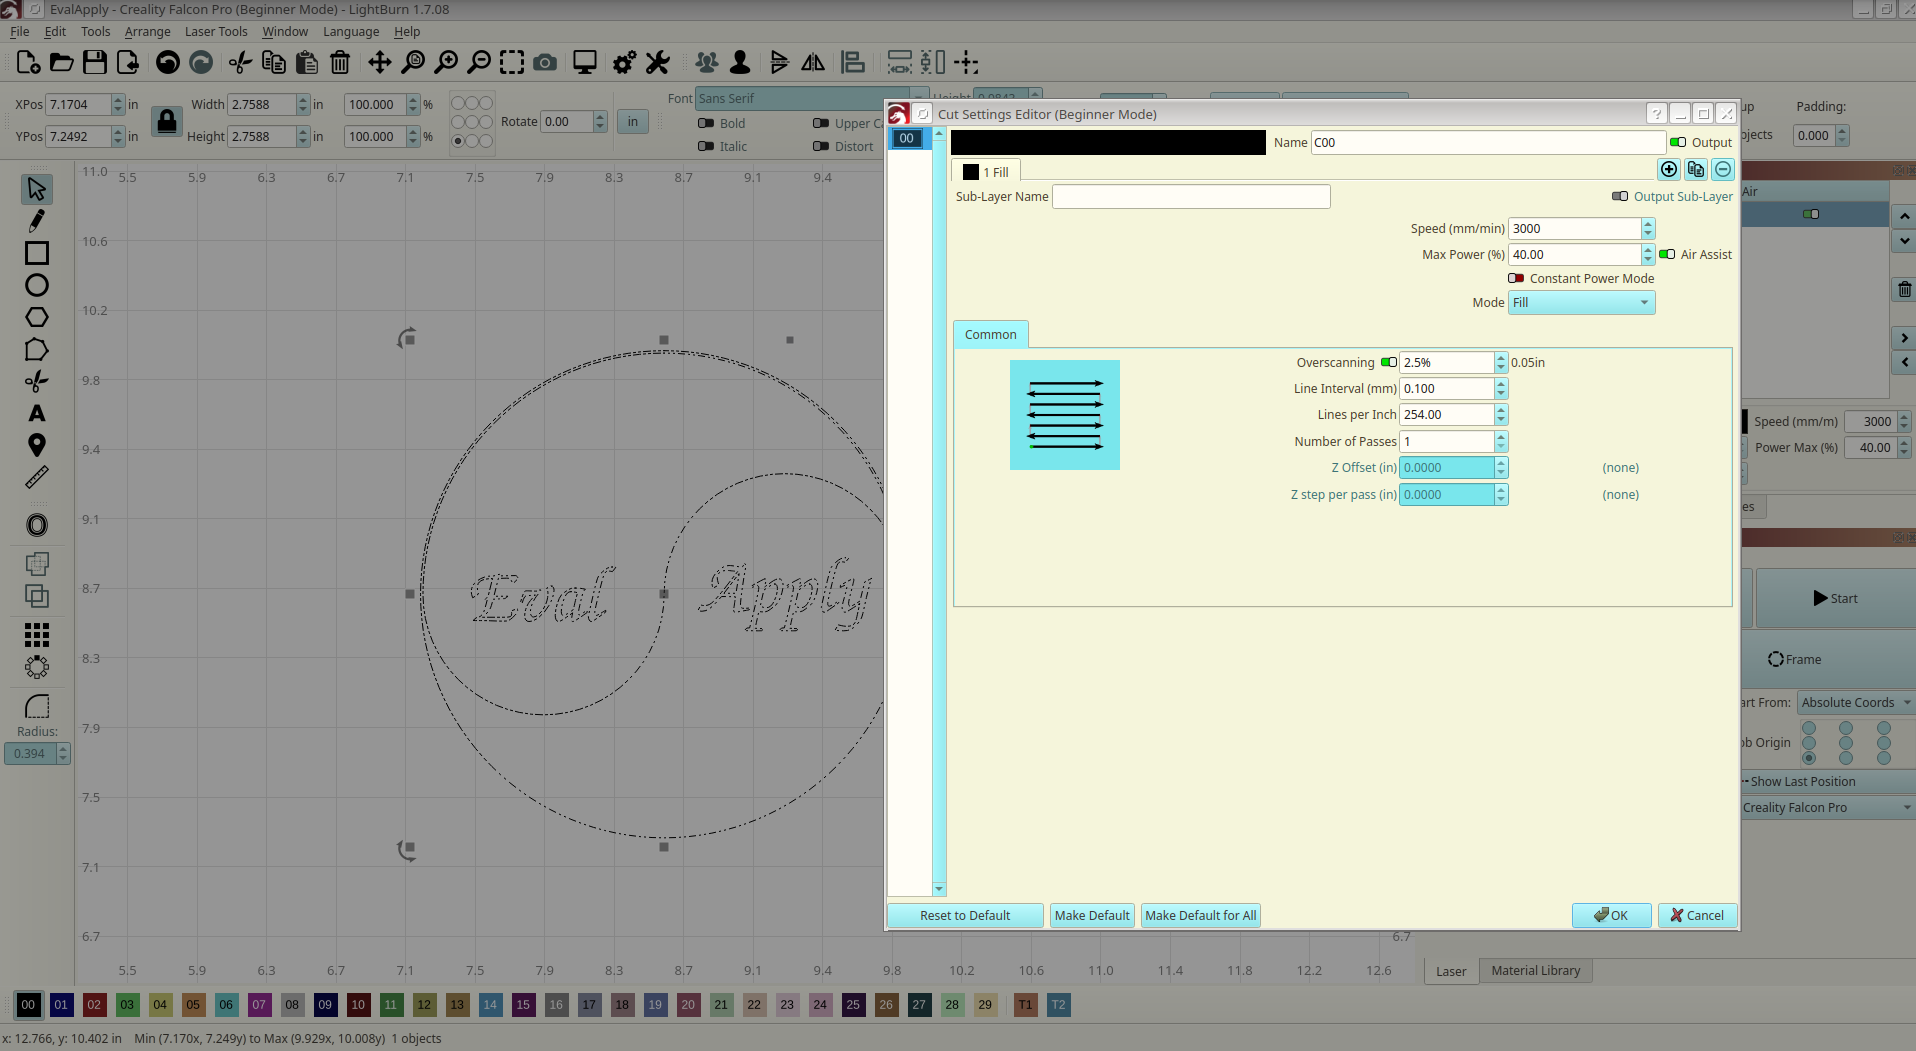Select the Draw Ellipse tool
This screenshot has height=1051, width=1916.
point(37,286)
